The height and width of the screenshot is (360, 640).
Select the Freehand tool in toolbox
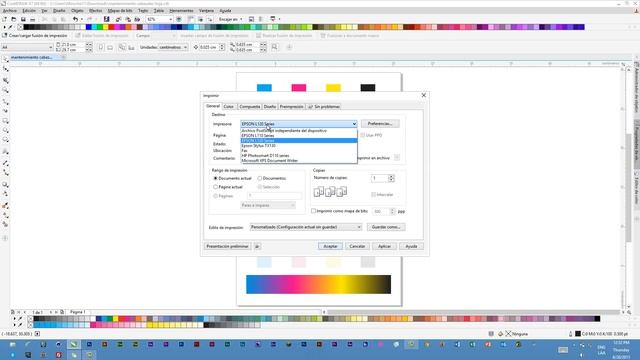[5, 101]
